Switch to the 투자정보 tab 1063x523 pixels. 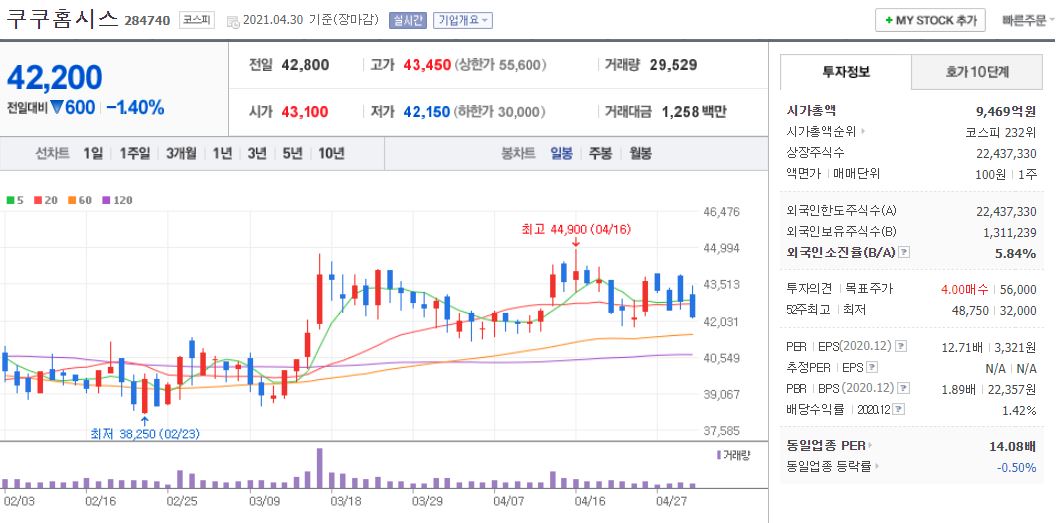point(846,72)
